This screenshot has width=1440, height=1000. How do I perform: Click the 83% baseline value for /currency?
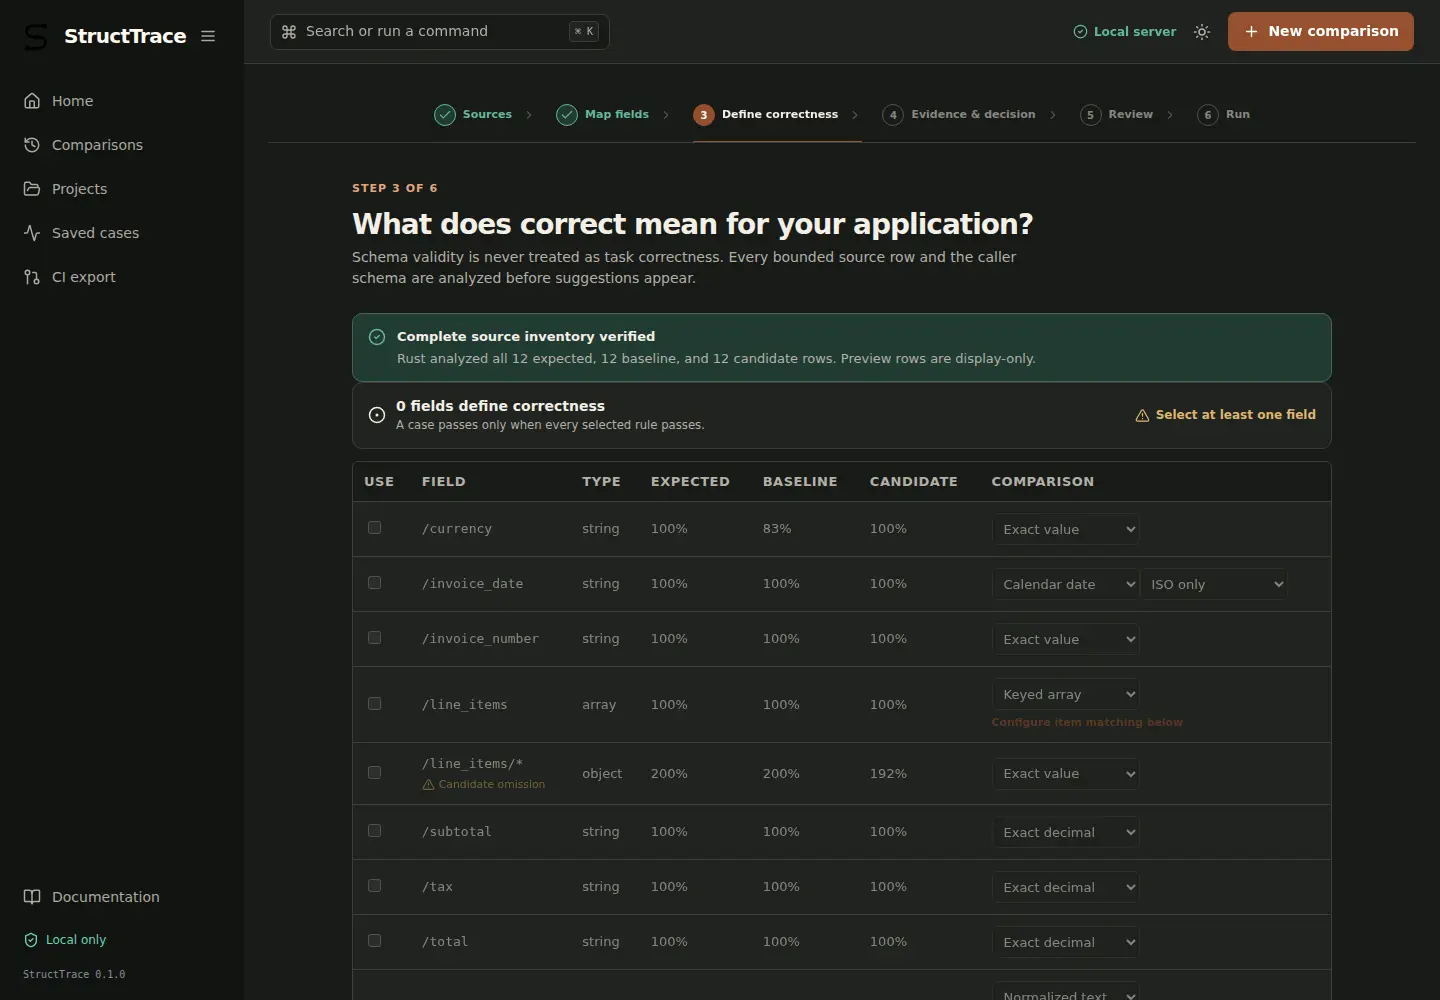click(x=777, y=529)
